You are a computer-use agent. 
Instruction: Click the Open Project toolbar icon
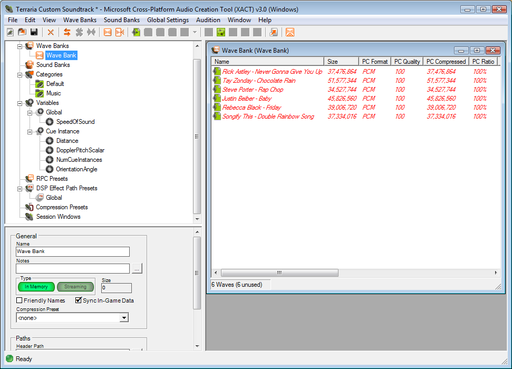coord(22,32)
